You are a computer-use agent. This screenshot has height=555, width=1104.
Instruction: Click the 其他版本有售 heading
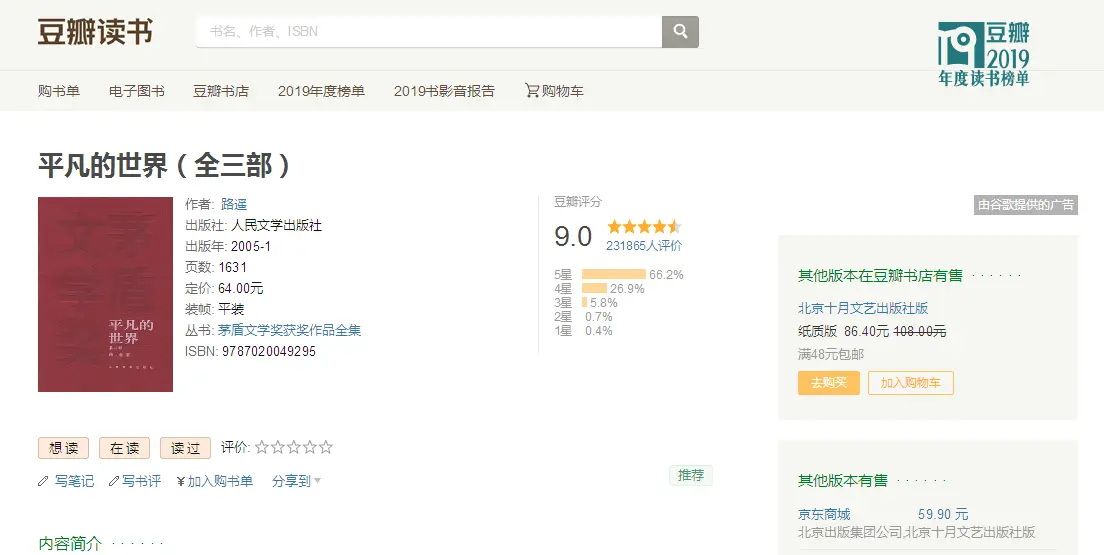click(843, 481)
